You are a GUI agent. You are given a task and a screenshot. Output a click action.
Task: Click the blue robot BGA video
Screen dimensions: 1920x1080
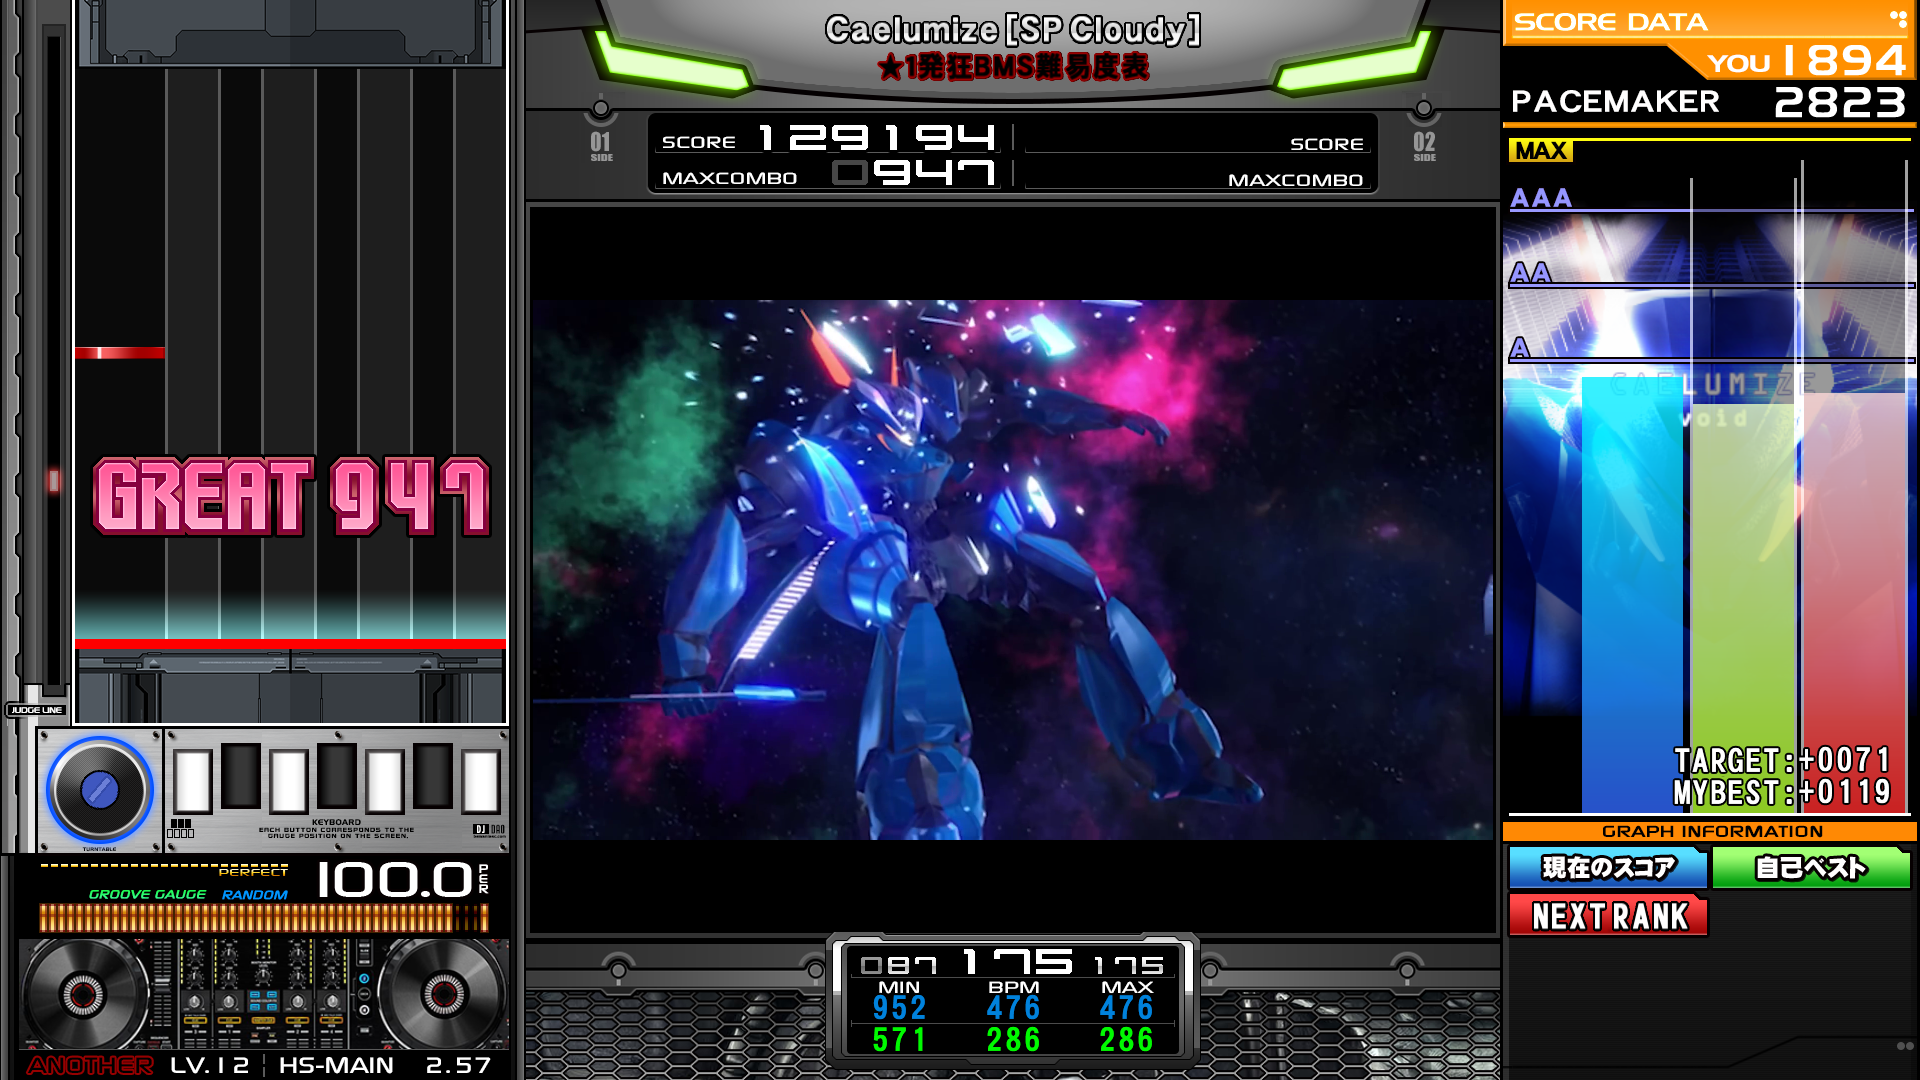(x=1012, y=570)
